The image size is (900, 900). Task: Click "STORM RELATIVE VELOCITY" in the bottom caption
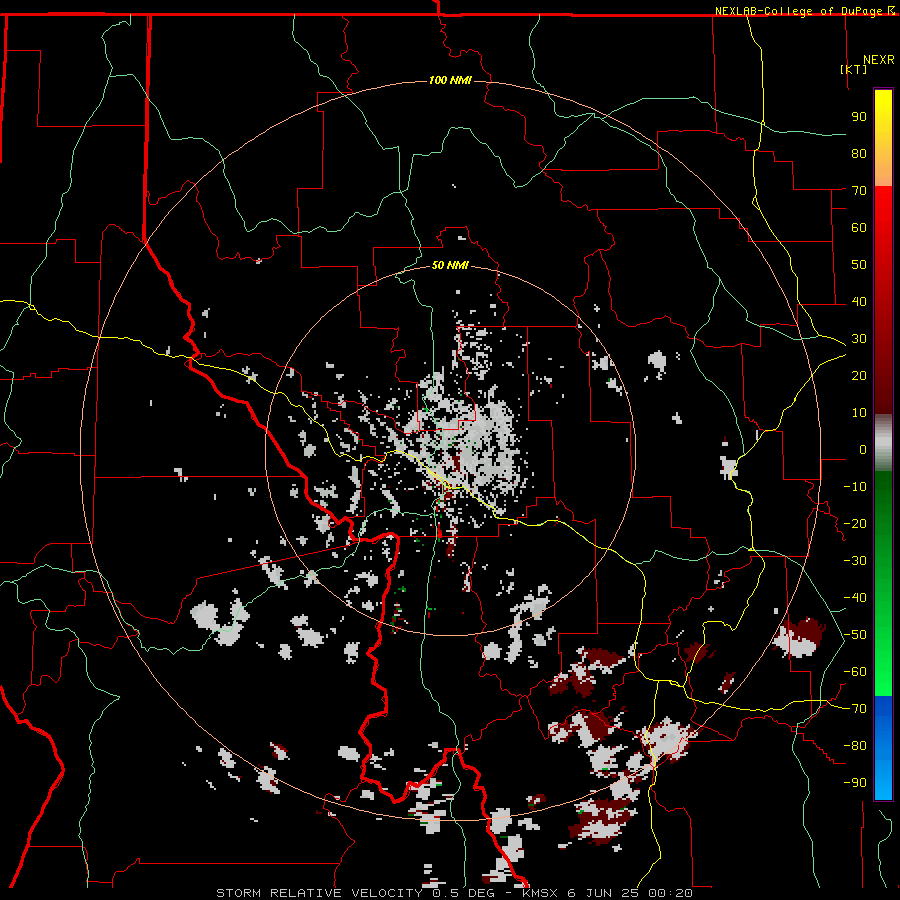pyautogui.click(x=320, y=893)
